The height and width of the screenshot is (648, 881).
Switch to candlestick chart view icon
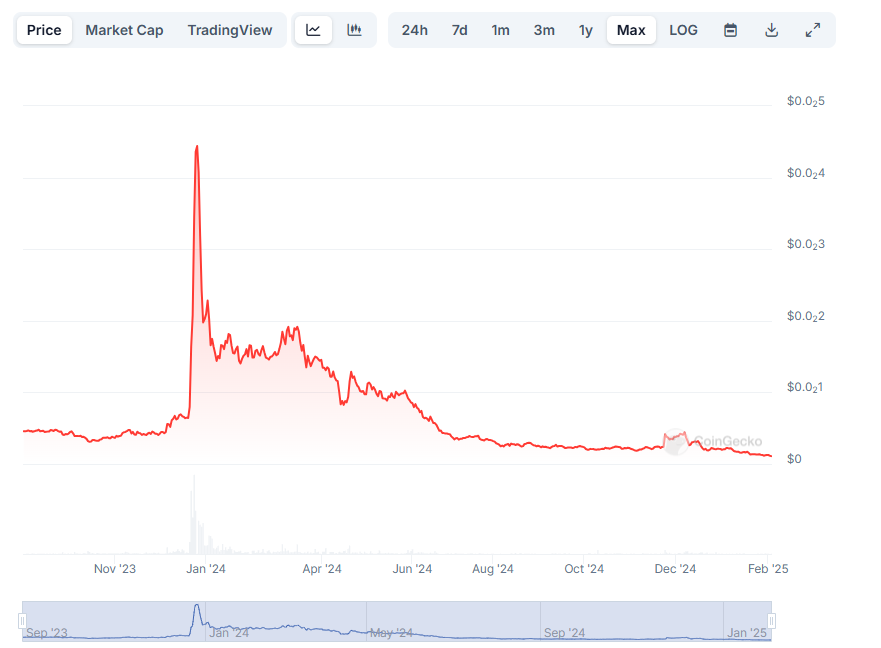click(354, 30)
